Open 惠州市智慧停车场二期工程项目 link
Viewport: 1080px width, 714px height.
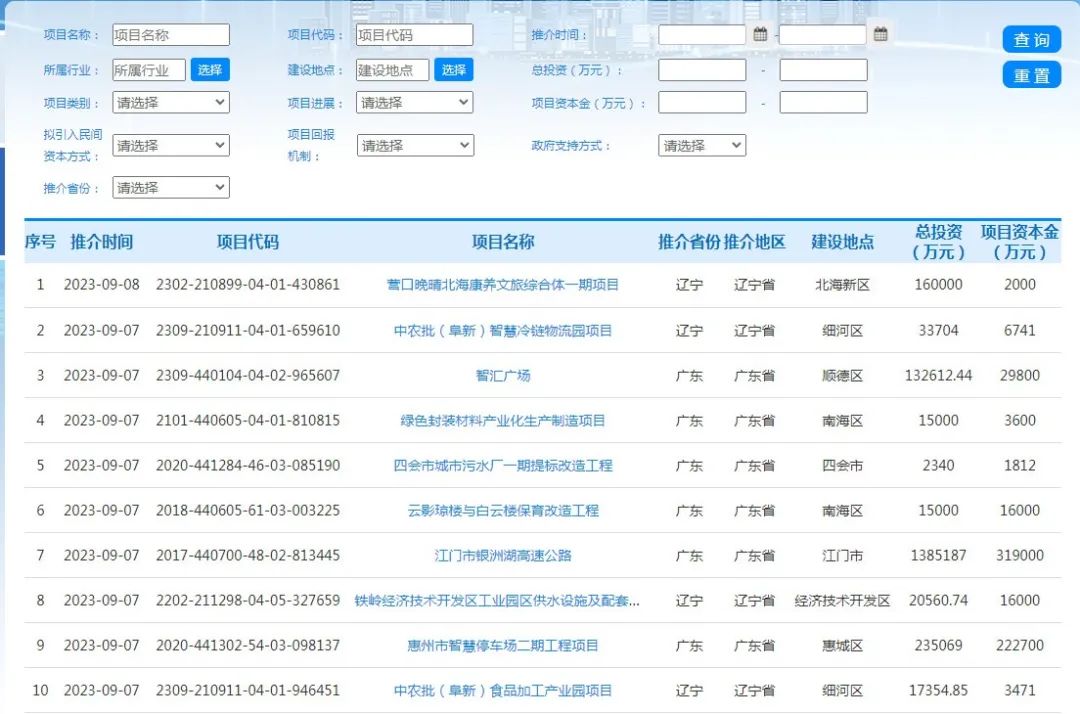pos(503,646)
